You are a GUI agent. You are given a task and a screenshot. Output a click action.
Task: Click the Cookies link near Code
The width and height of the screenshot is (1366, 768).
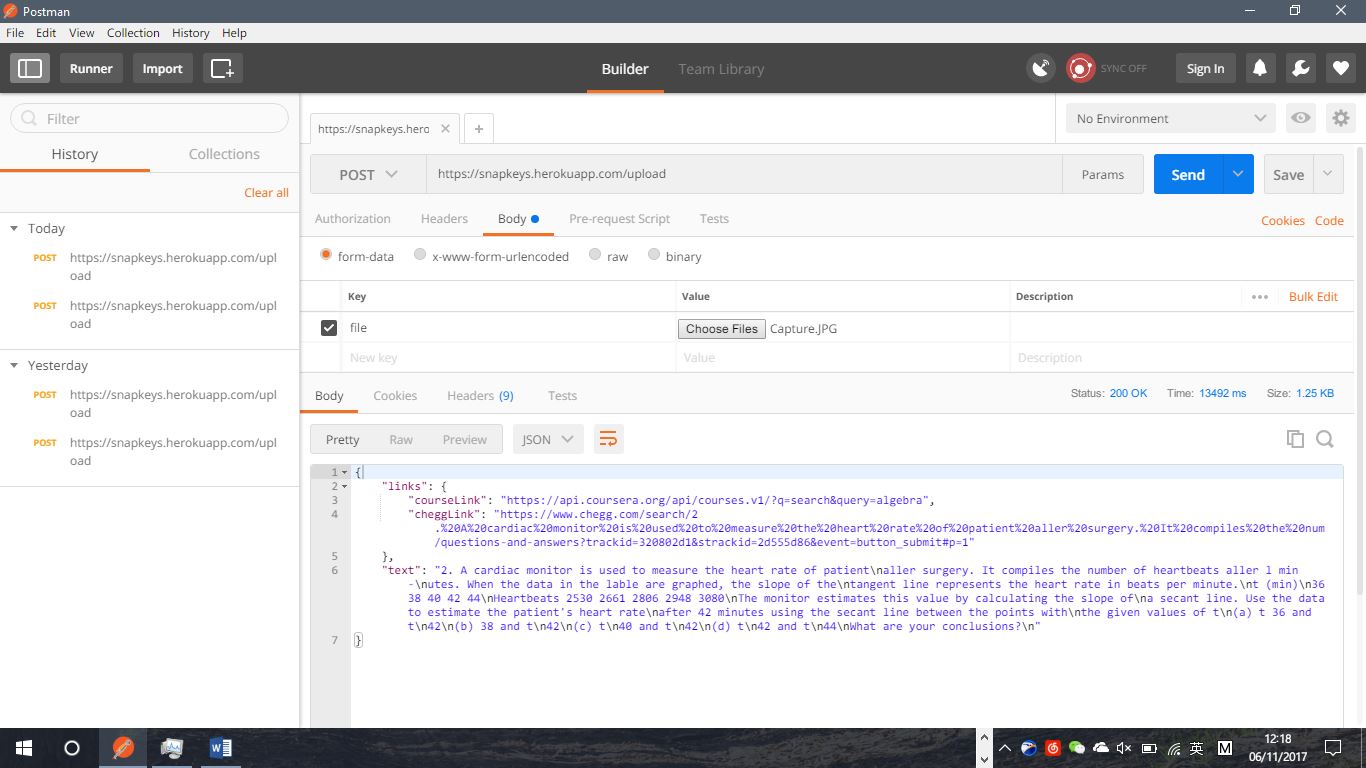point(1282,220)
